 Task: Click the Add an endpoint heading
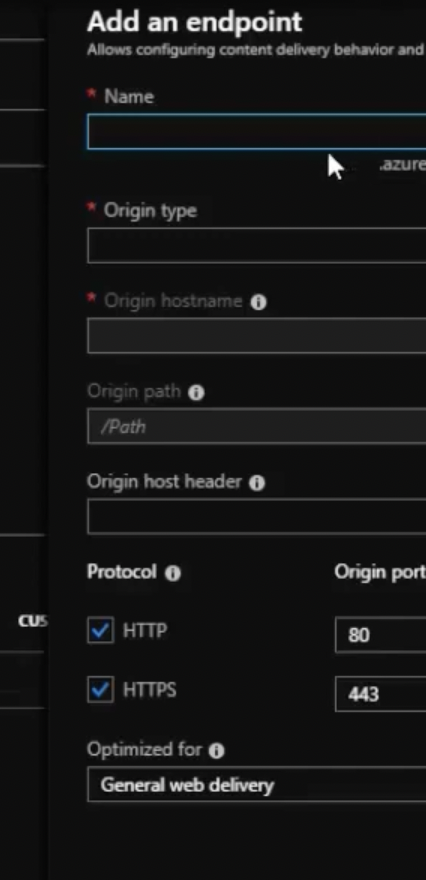point(195,22)
